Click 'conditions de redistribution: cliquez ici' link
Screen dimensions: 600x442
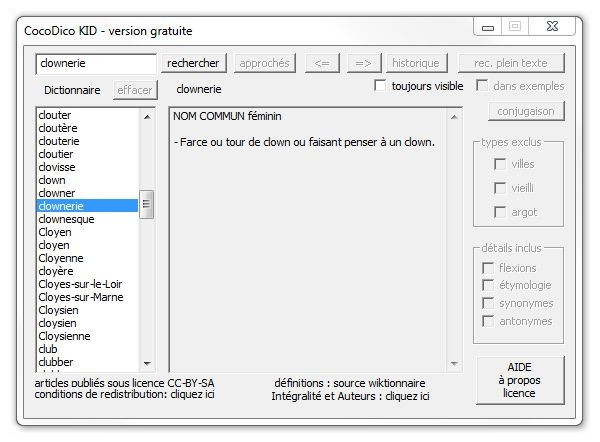click(x=124, y=394)
